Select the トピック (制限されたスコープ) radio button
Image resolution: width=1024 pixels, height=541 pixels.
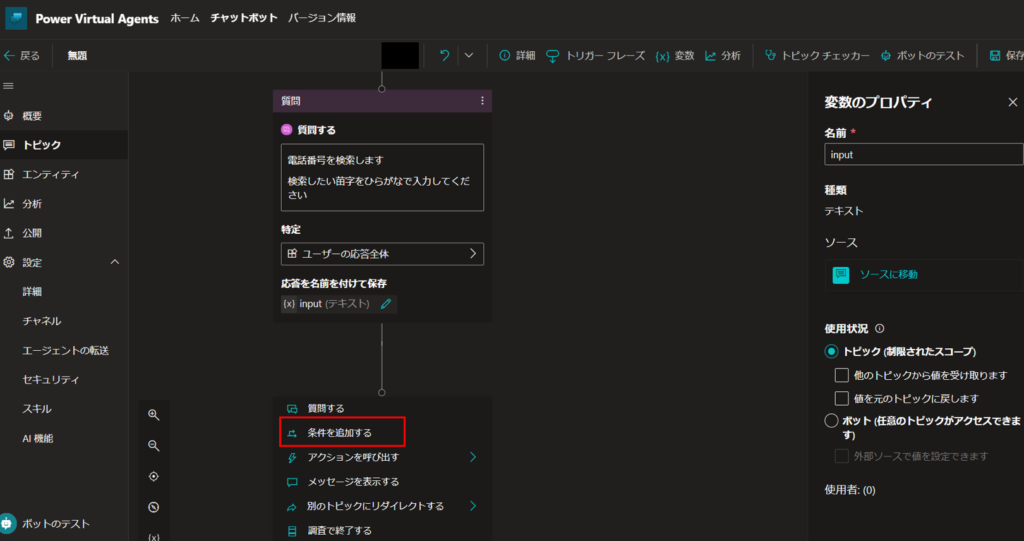pyautogui.click(x=831, y=352)
